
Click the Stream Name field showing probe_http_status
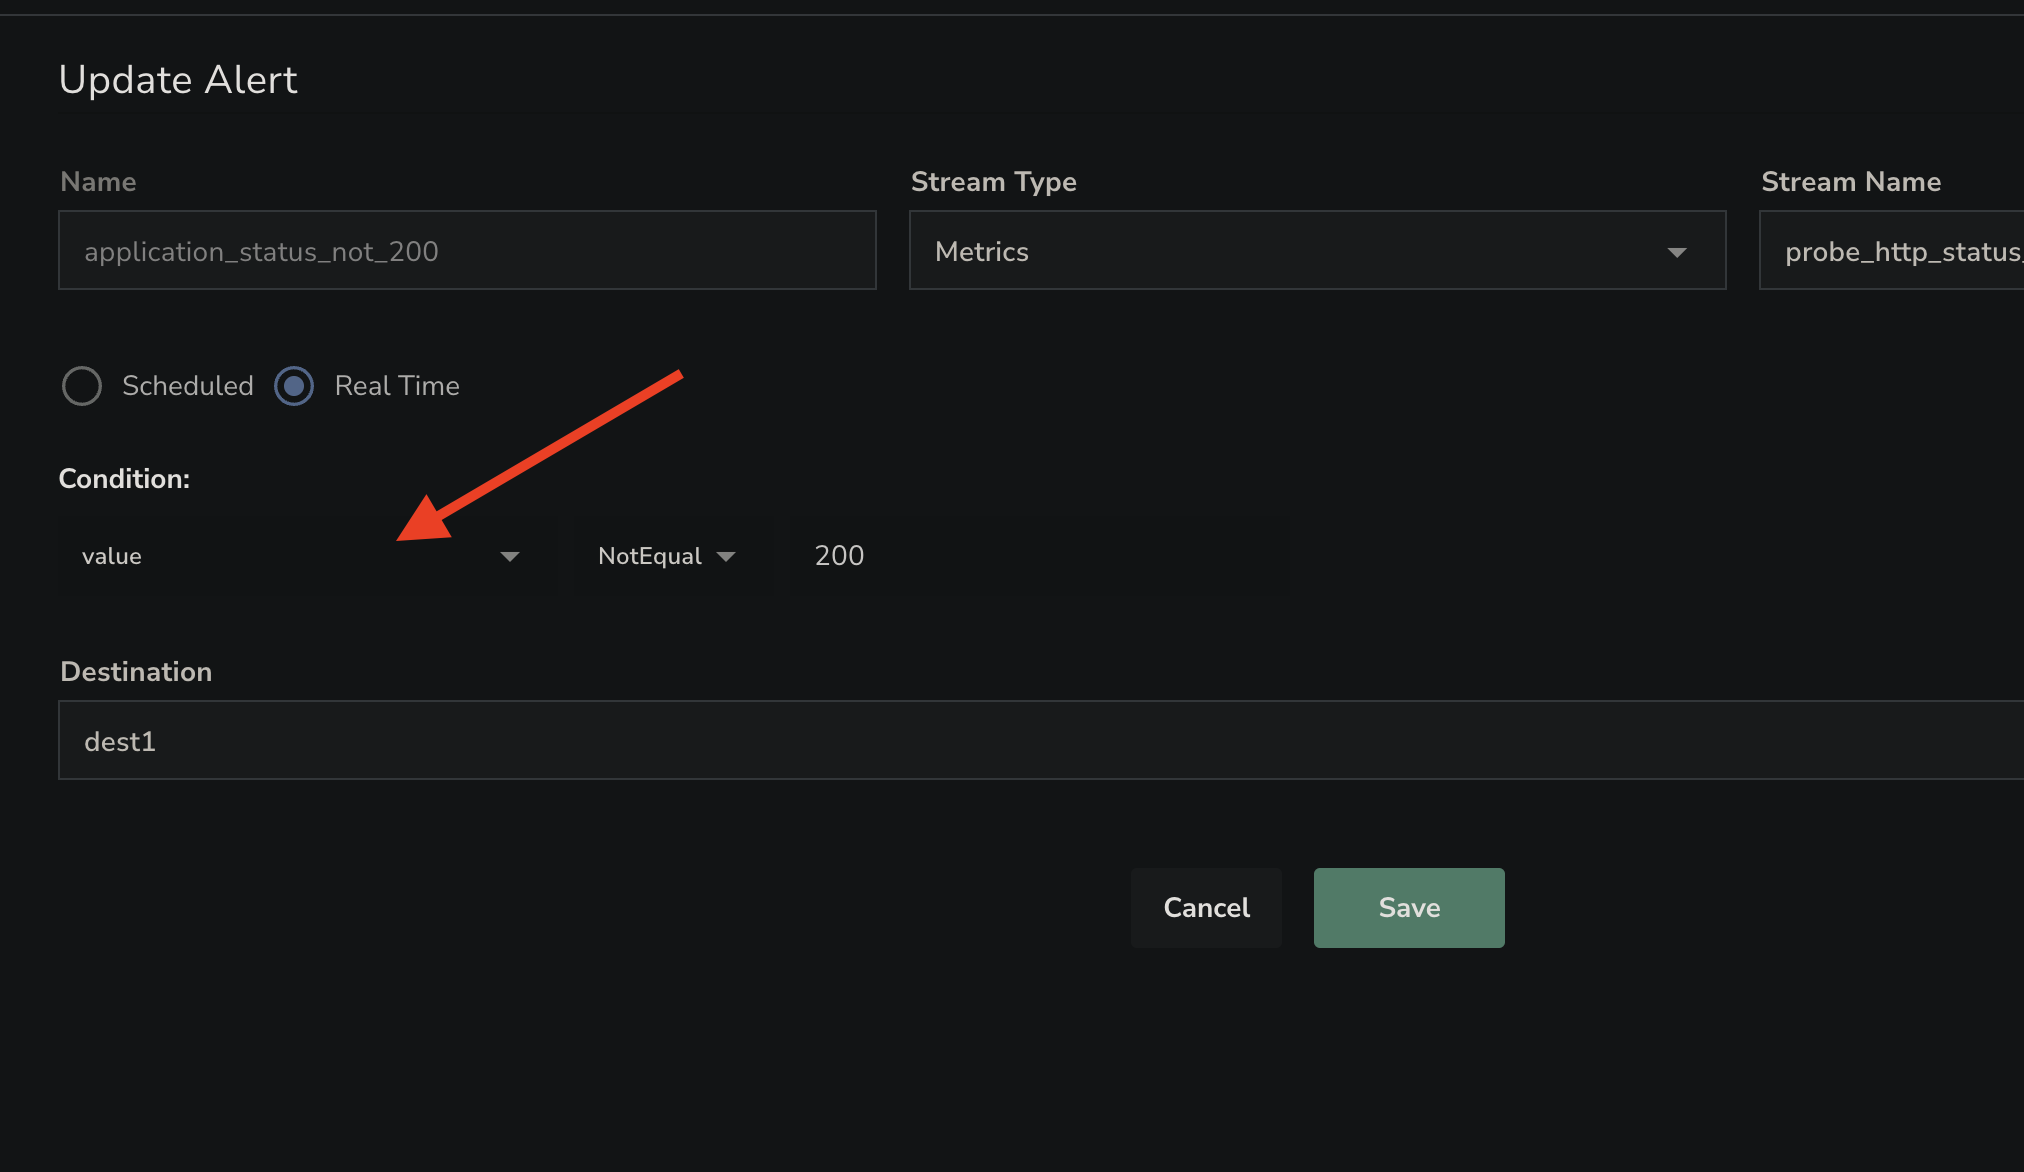[1900, 251]
